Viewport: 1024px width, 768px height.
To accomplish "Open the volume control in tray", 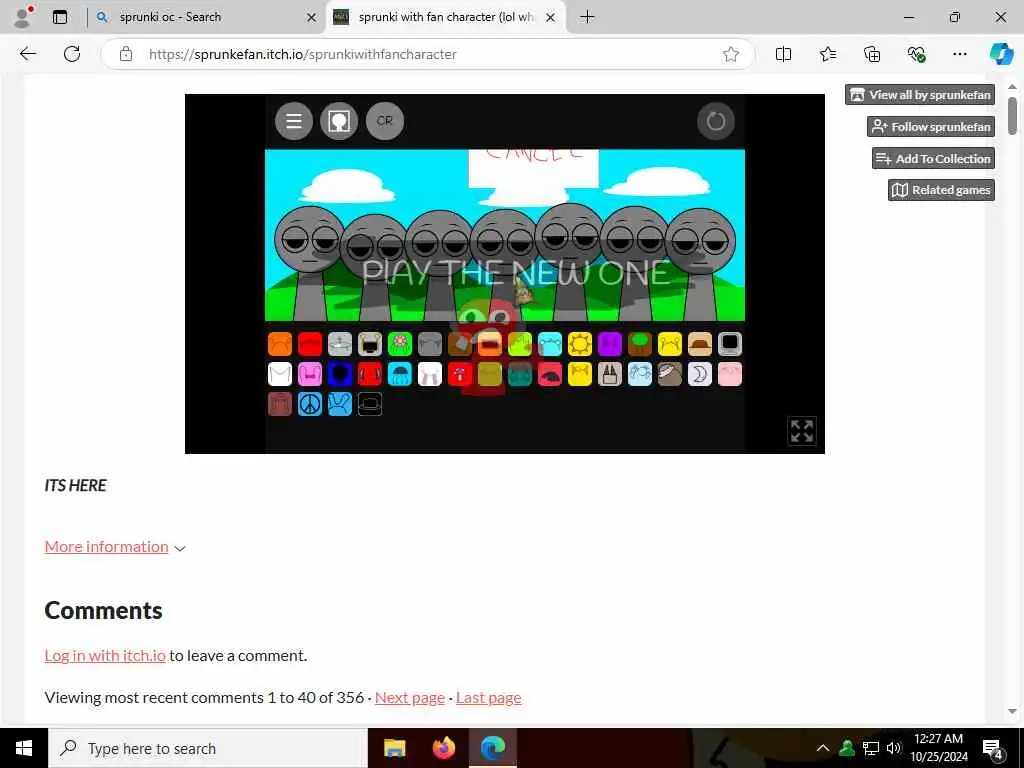I will coord(894,748).
